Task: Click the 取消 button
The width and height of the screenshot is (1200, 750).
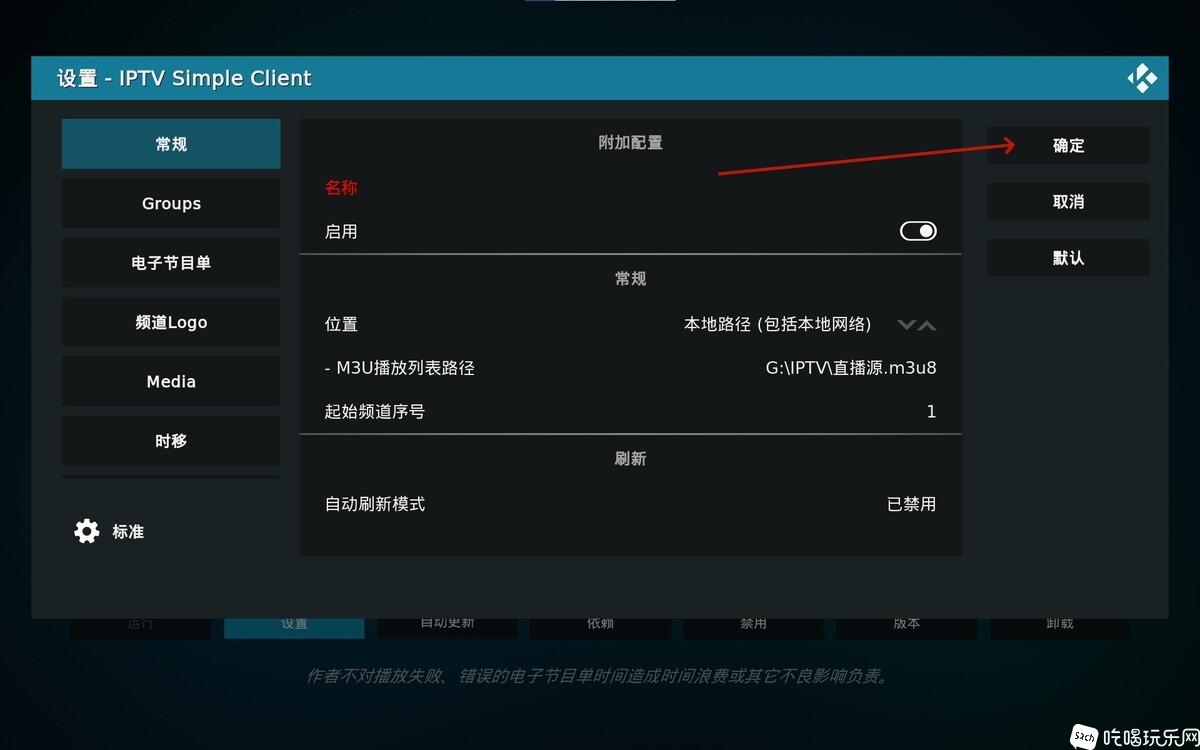Action: (1068, 201)
